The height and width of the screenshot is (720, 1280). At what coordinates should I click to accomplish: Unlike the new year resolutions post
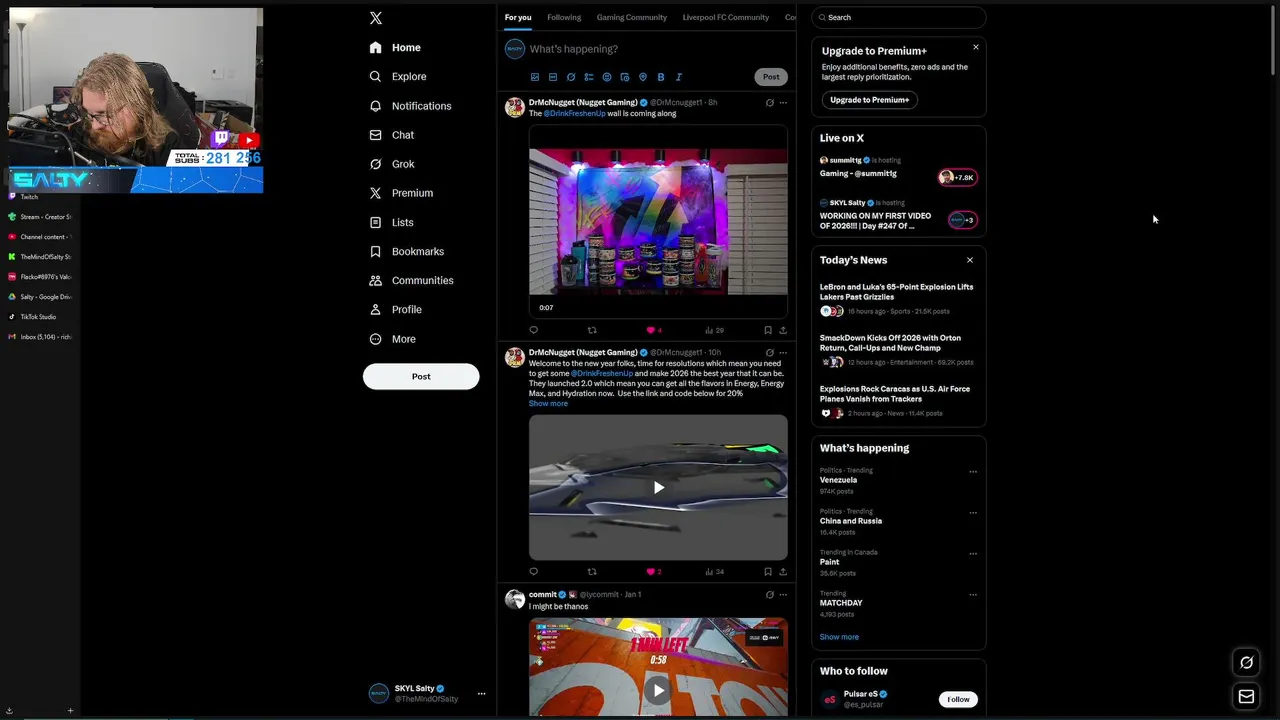[x=654, y=572]
